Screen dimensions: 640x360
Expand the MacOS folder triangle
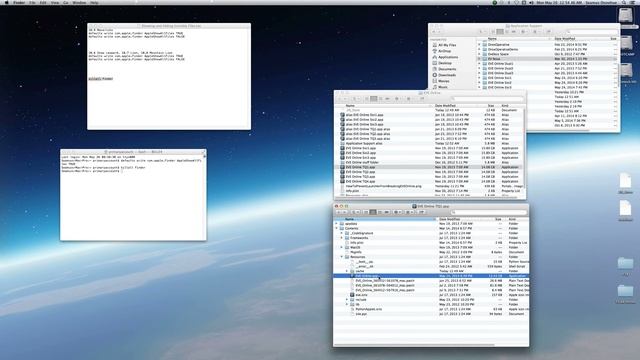pos(342,247)
